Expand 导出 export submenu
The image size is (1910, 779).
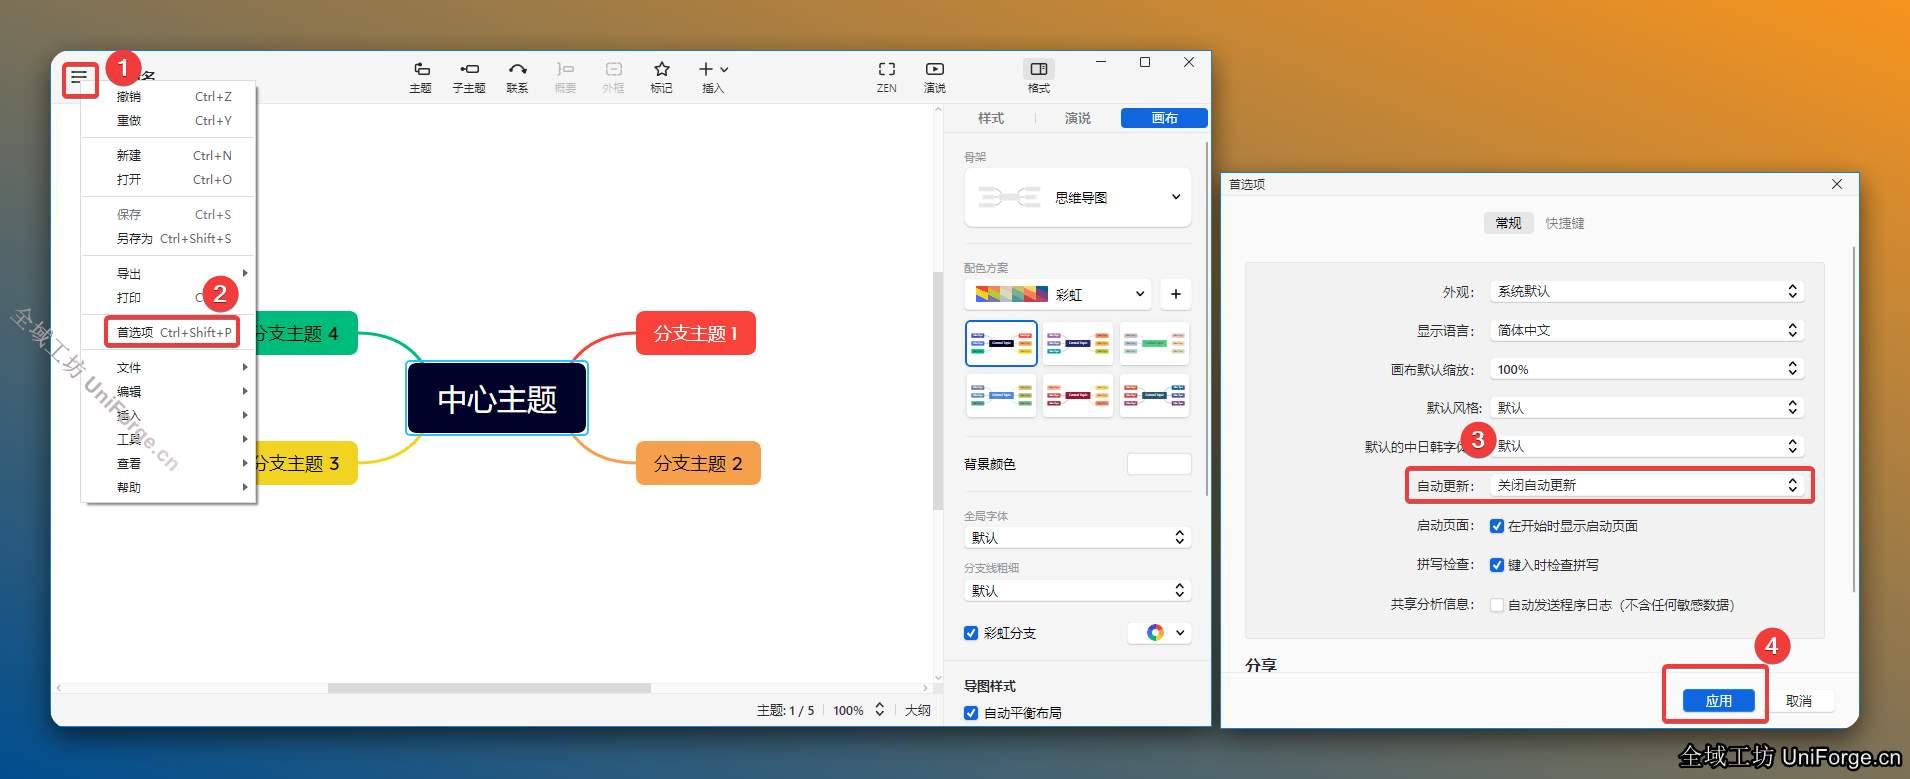coord(170,274)
